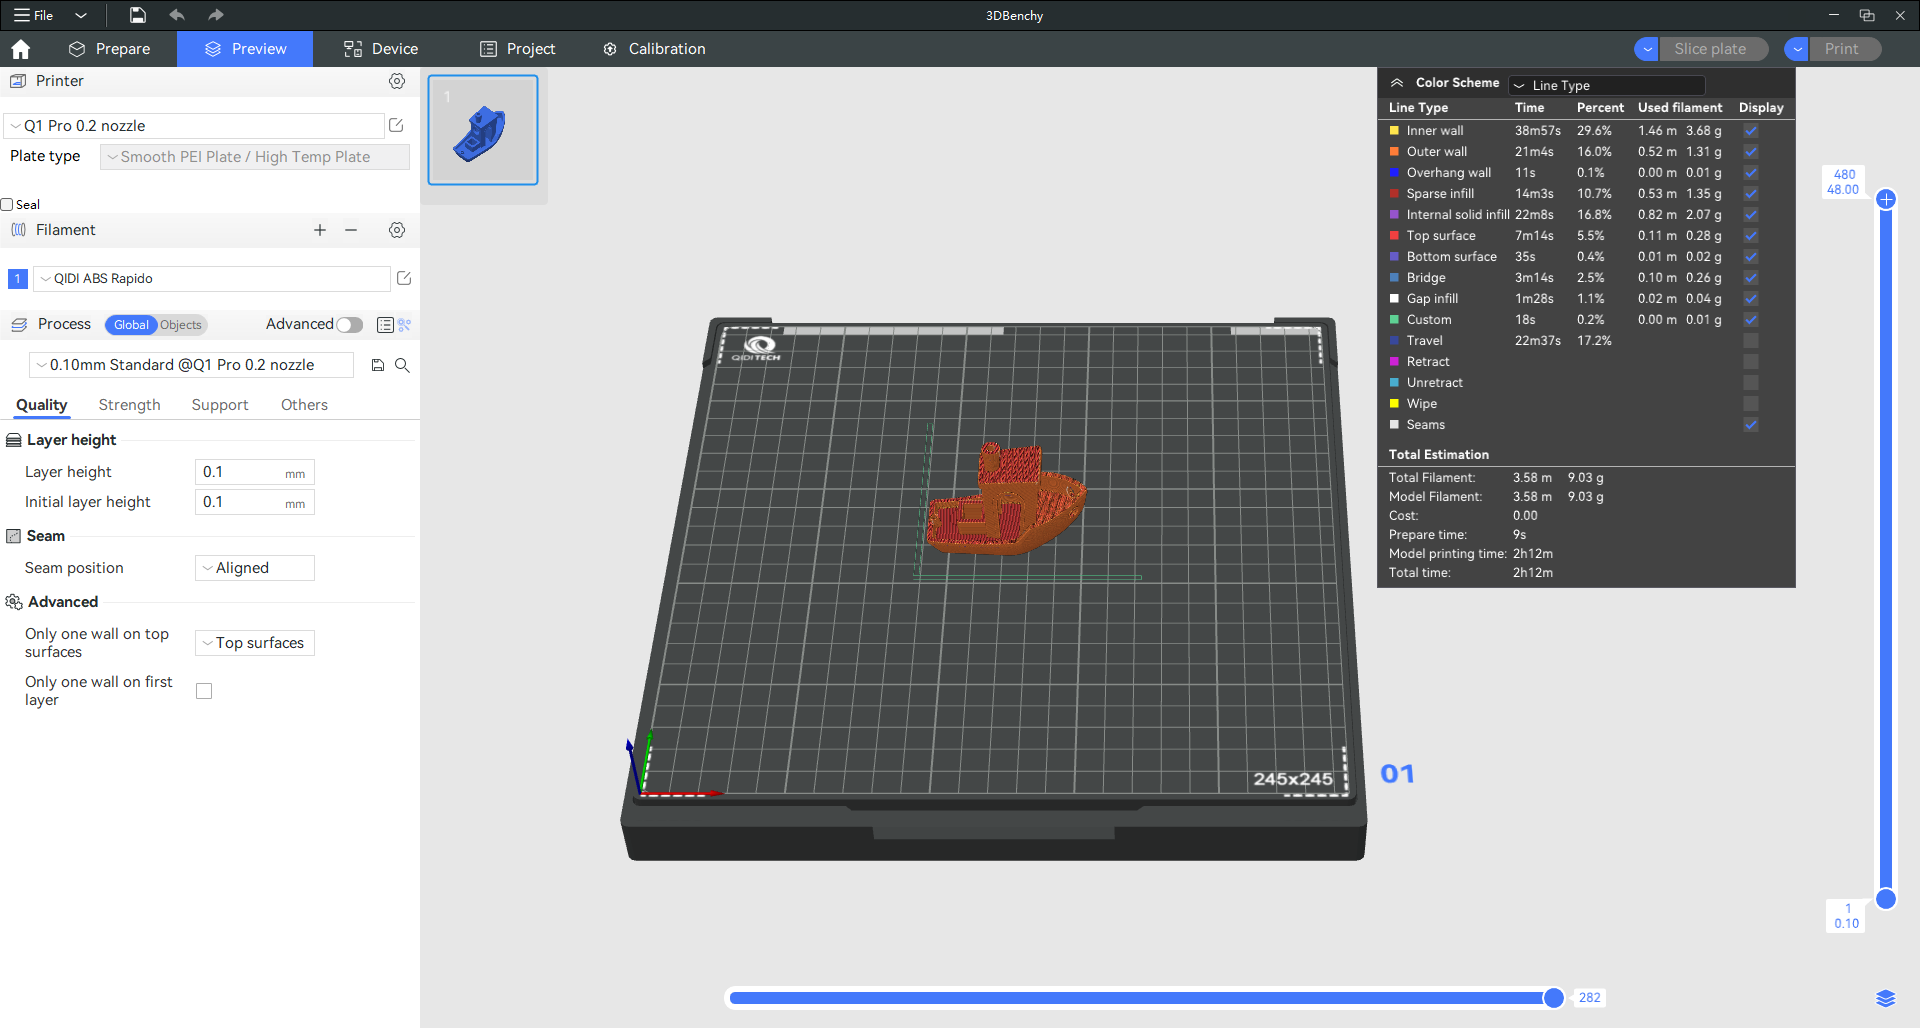The height and width of the screenshot is (1028, 1920).
Task: Open the File menu dropdown arrow
Action: click(x=81, y=15)
